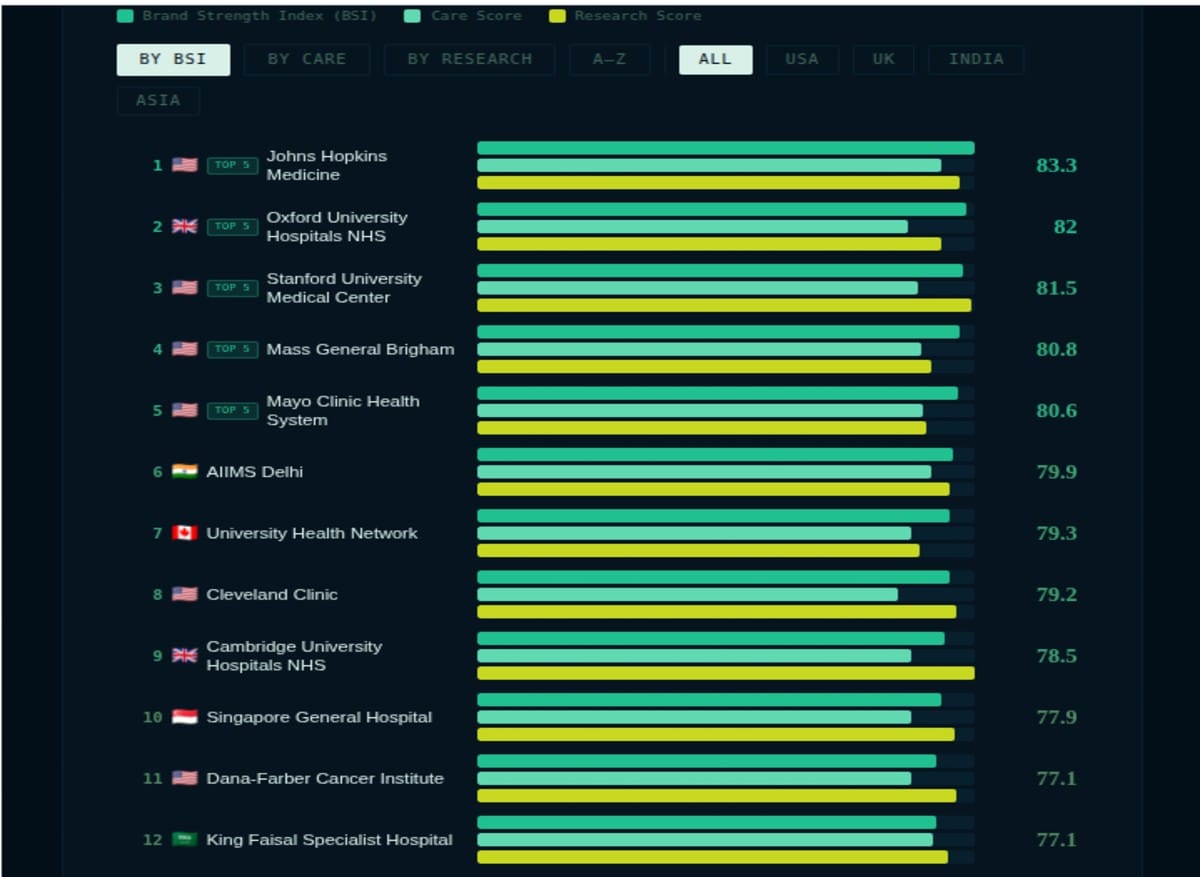Sort hospitals using the A-Z button
The height and width of the screenshot is (877, 1200).
click(x=610, y=59)
